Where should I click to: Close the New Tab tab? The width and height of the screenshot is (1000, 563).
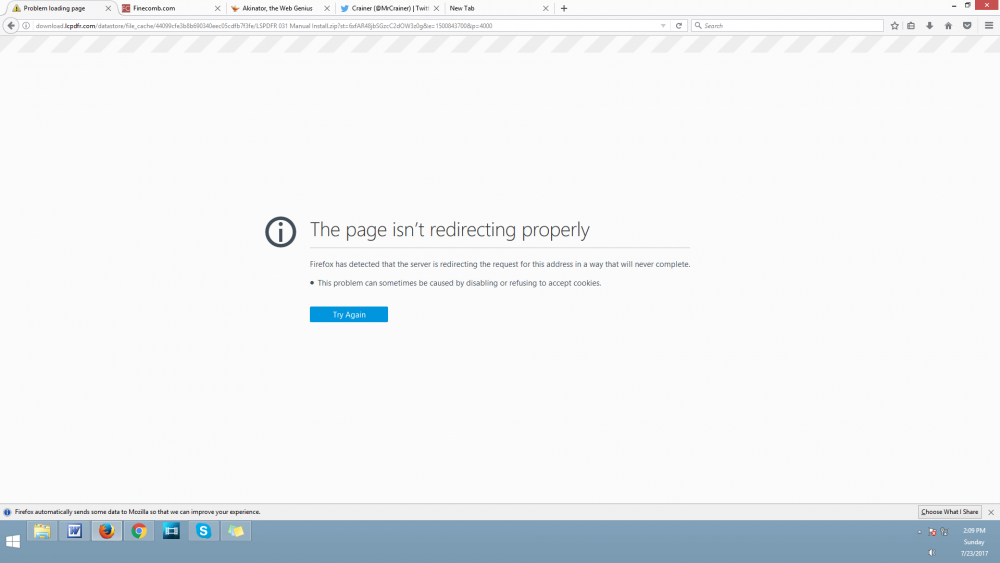pyautogui.click(x=546, y=8)
